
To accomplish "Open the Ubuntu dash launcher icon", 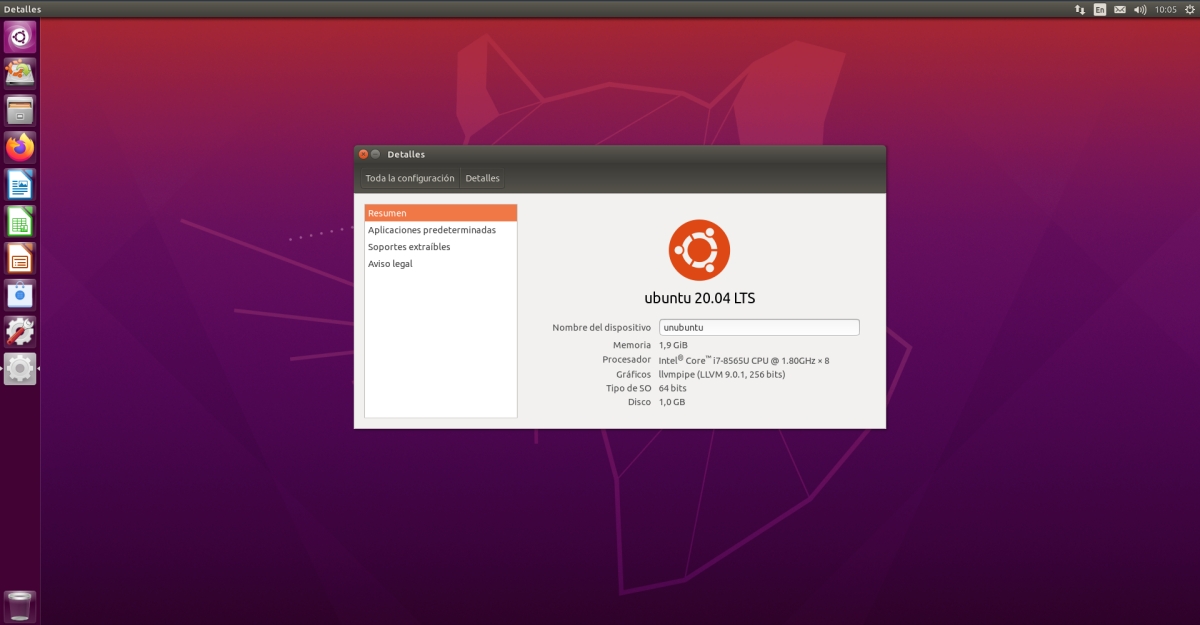I will click(x=19, y=36).
